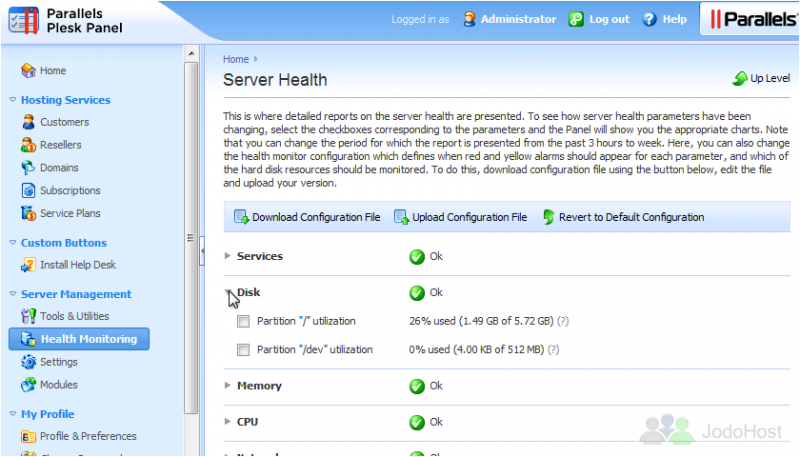The image size is (800, 457).
Task: Click the Parallels brand logo at top right
Action: click(753, 19)
